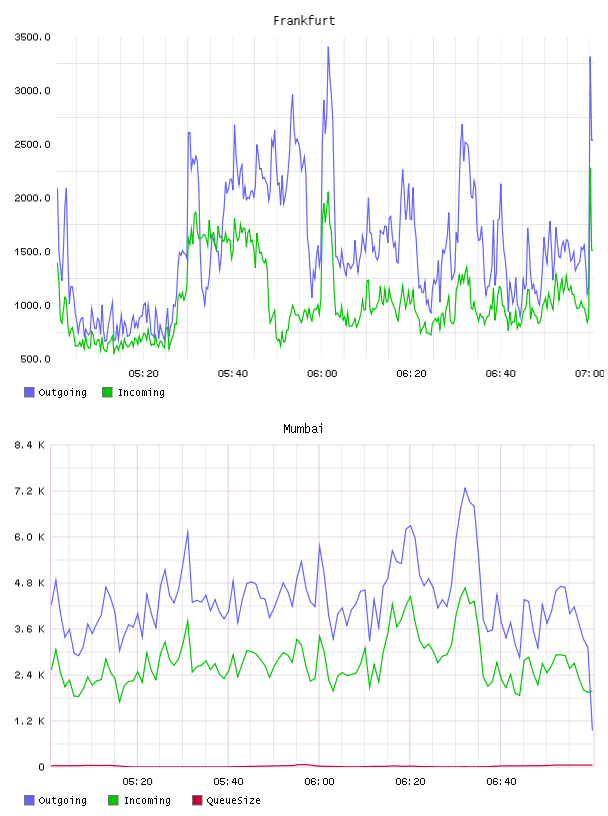Click the 05:20 time label on Mumbai axis
Image resolution: width=608 pixels, height=816 pixels.
click(137, 782)
